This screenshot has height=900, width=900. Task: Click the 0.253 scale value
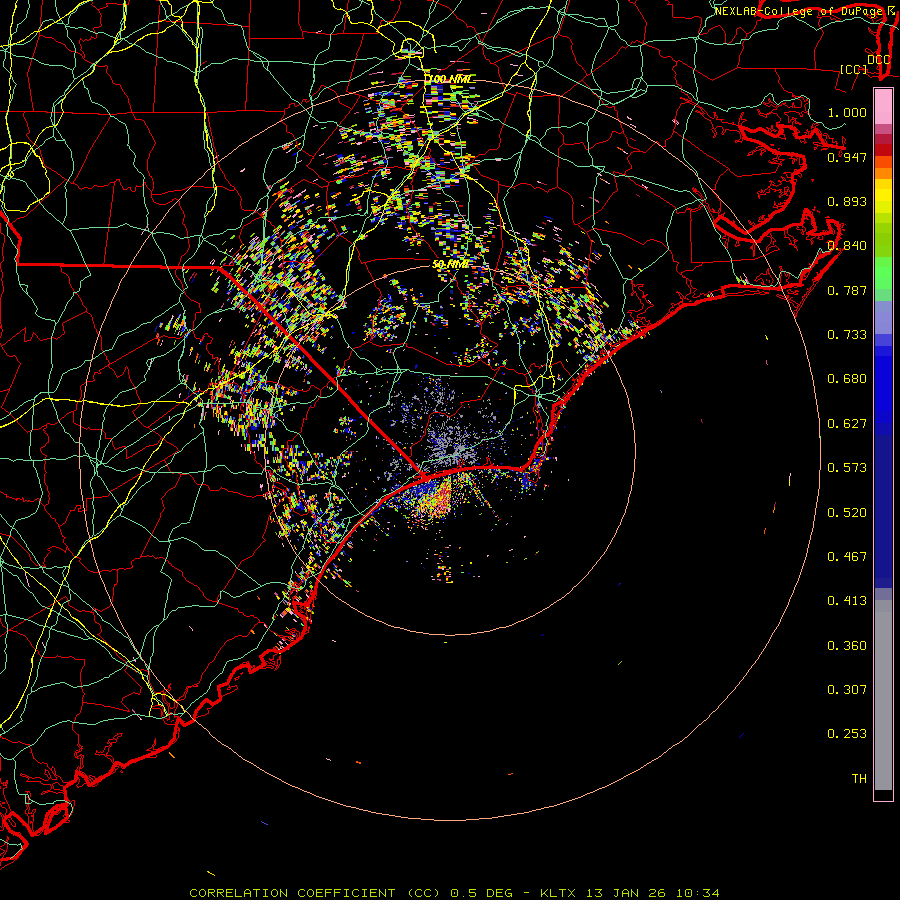(x=847, y=734)
